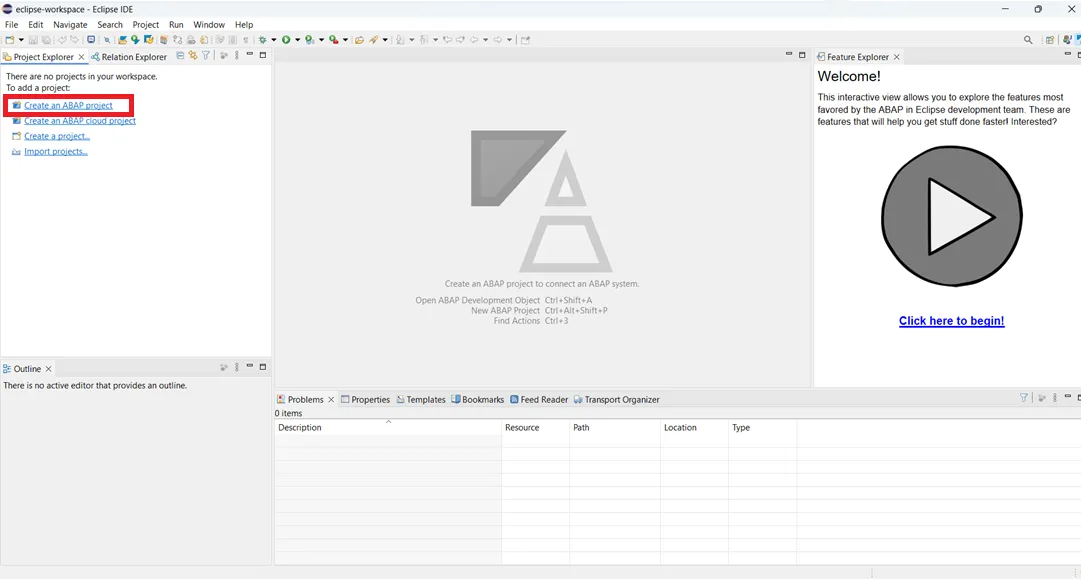The image size is (1081, 579).
Task: Click the Create an ABAP project link
Action: click(x=68, y=105)
